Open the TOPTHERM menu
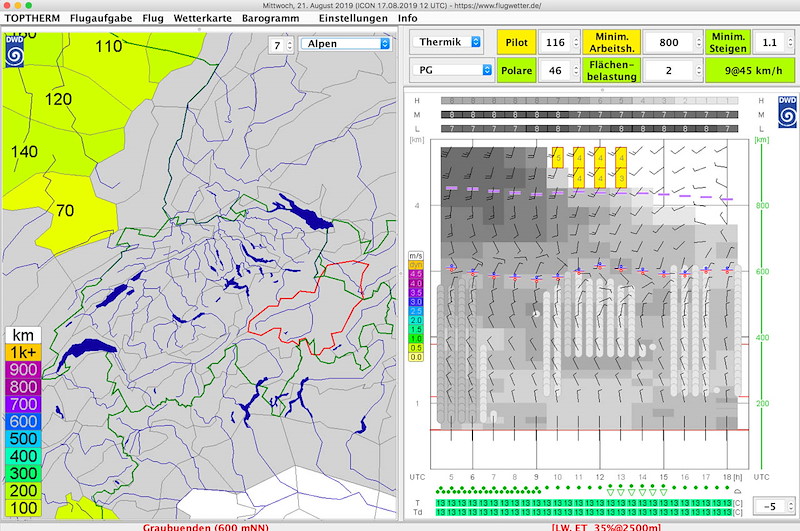The image size is (800, 531). pos(32,18)
